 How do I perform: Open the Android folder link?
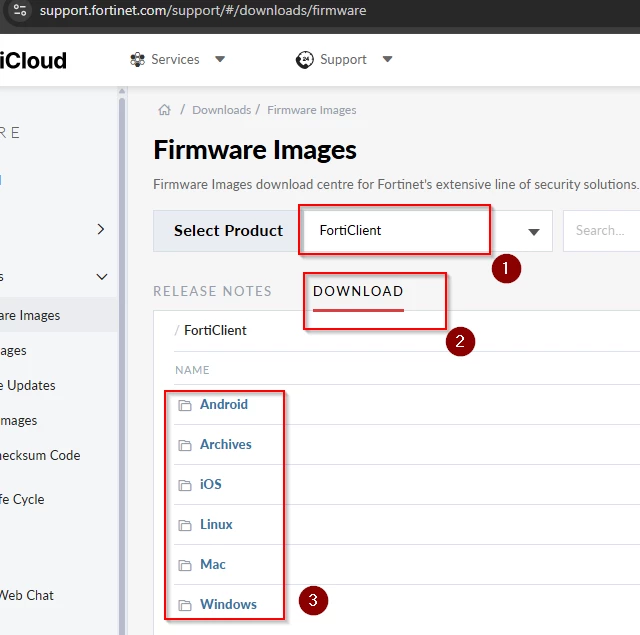pyautogui.click(x=224, y=404)
